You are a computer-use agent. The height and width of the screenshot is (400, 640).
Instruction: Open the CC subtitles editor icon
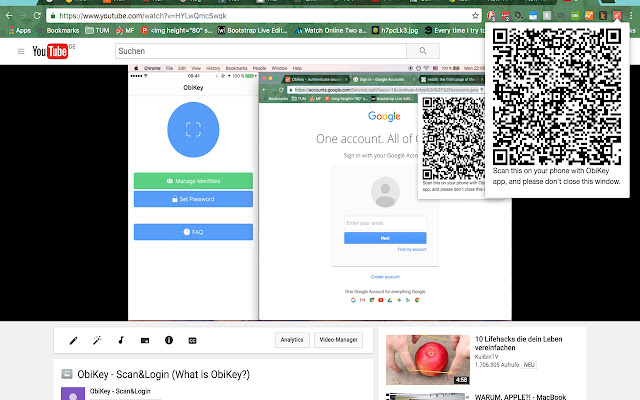(193, 340)
